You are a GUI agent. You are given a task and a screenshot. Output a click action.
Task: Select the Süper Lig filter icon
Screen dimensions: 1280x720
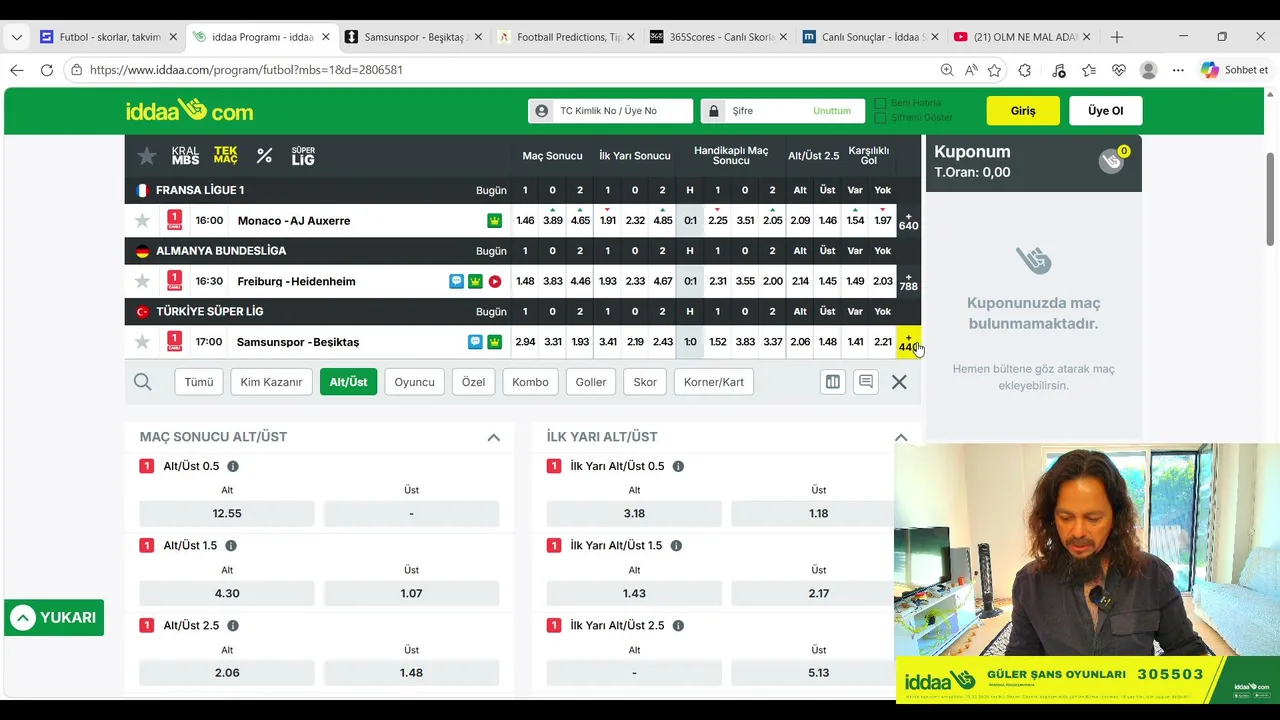coord(303,156)
